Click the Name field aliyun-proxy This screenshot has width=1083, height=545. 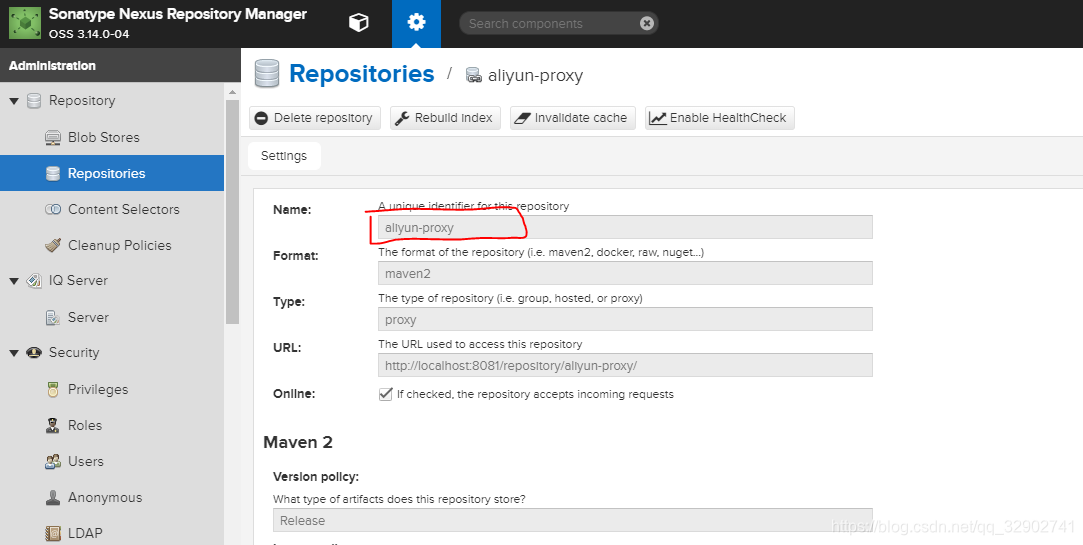(625, 227)
